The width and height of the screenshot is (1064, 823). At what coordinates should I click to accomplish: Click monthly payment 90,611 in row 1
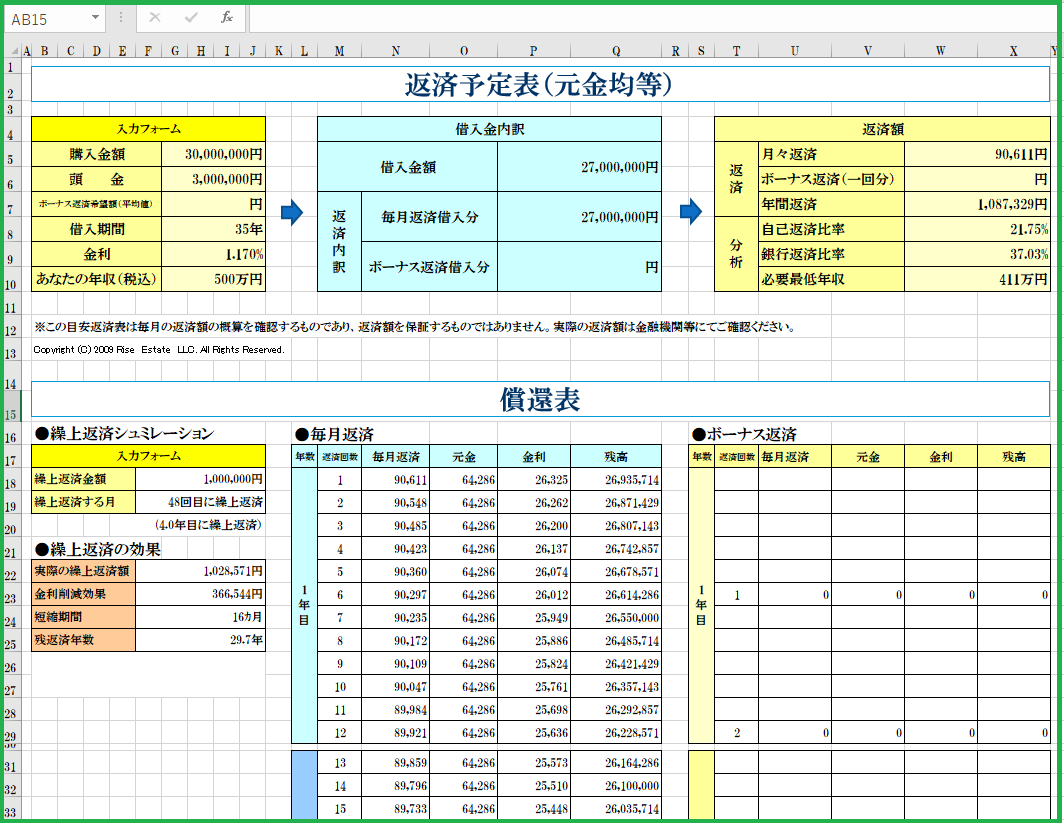(x=396, y=480)
